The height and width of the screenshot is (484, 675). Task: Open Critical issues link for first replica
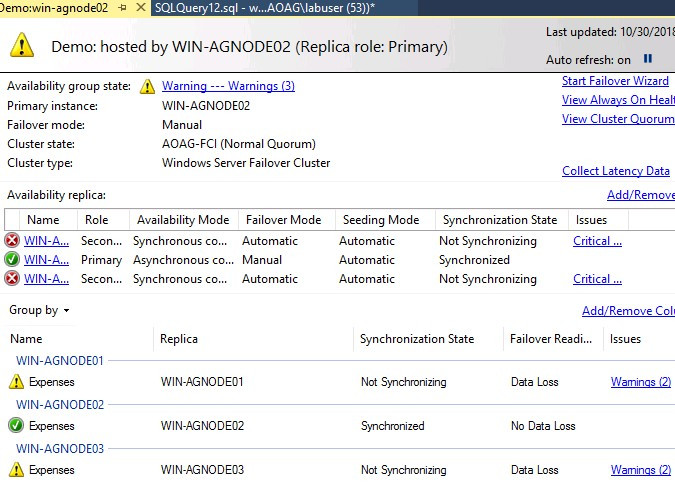pos(597,241)
